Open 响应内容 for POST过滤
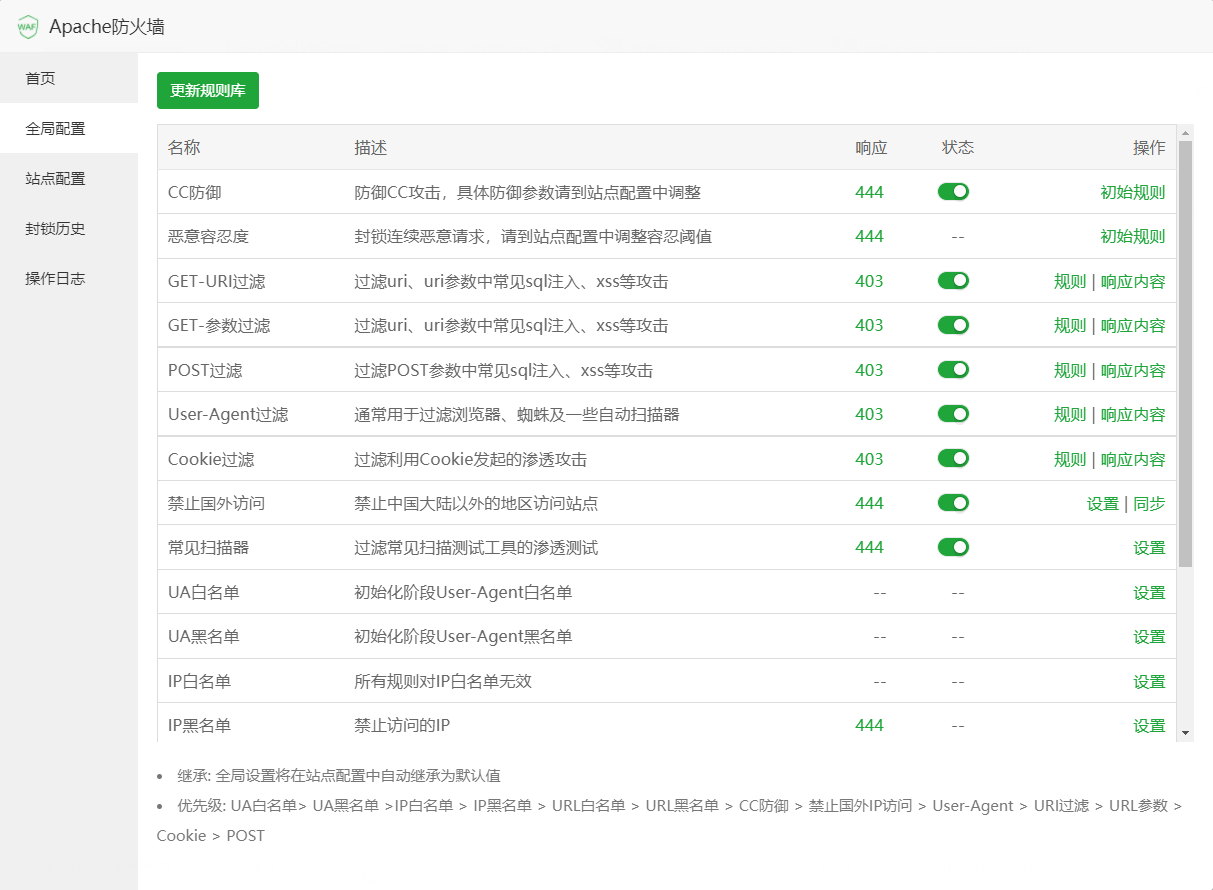The image size is (1213, 890). 1133,370
